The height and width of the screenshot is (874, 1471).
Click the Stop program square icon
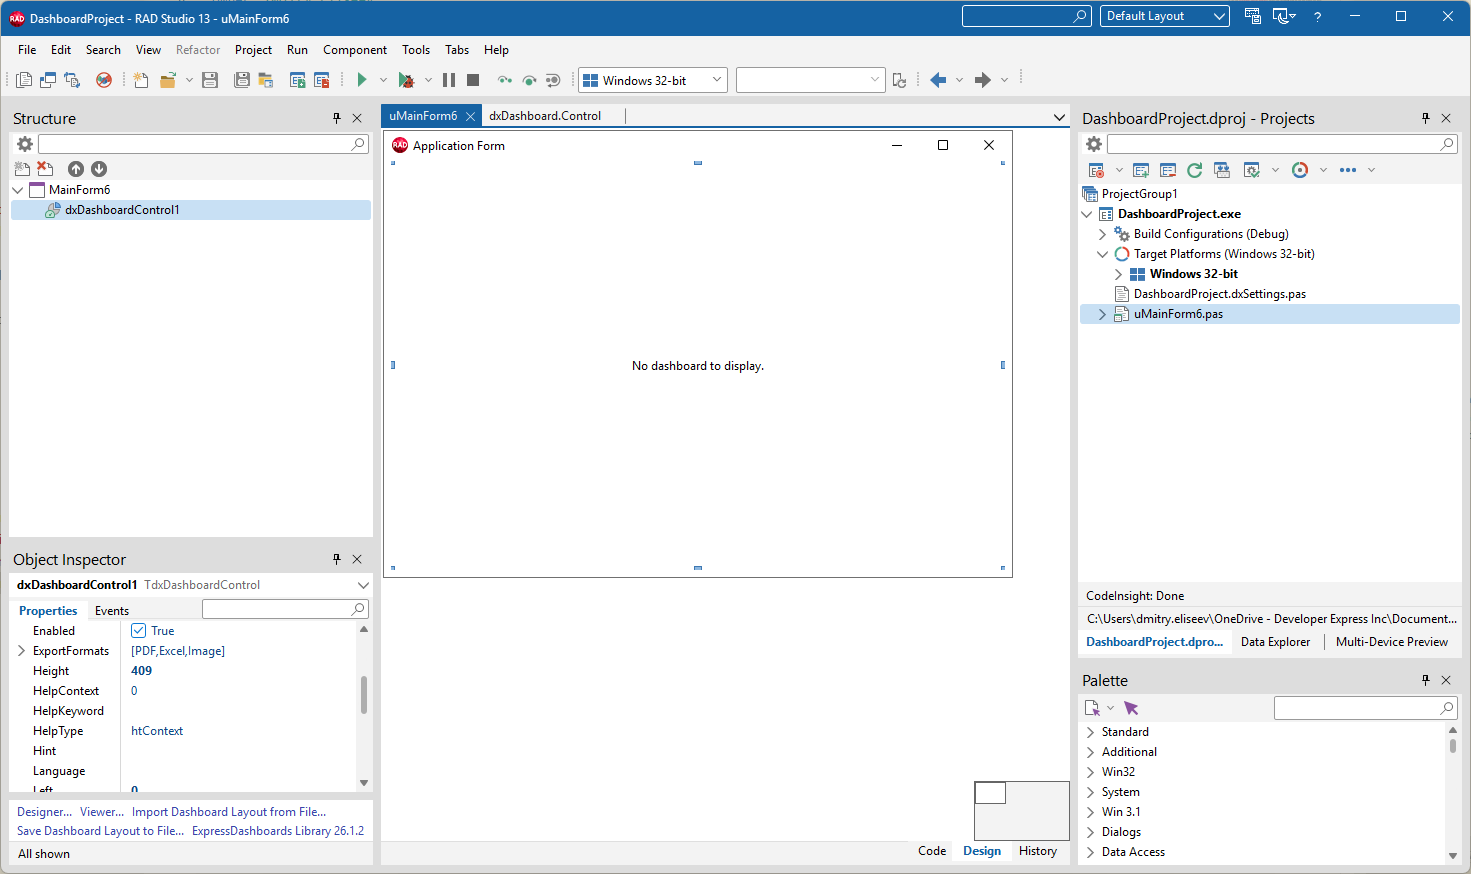[x=473, y=80]
